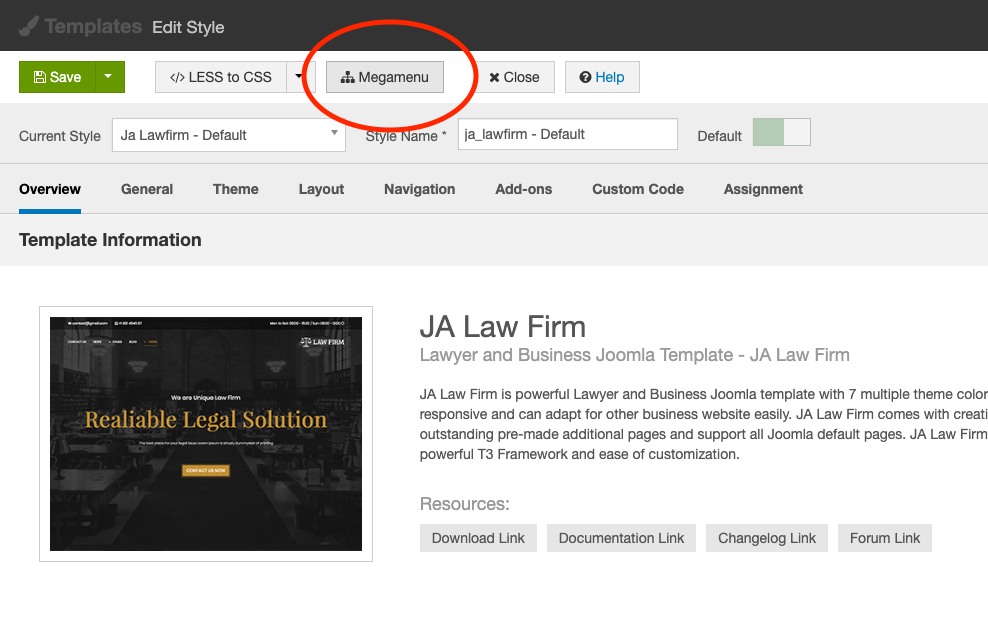
Task: Open the Save dropdown arrow
Action: click(110, 77)
